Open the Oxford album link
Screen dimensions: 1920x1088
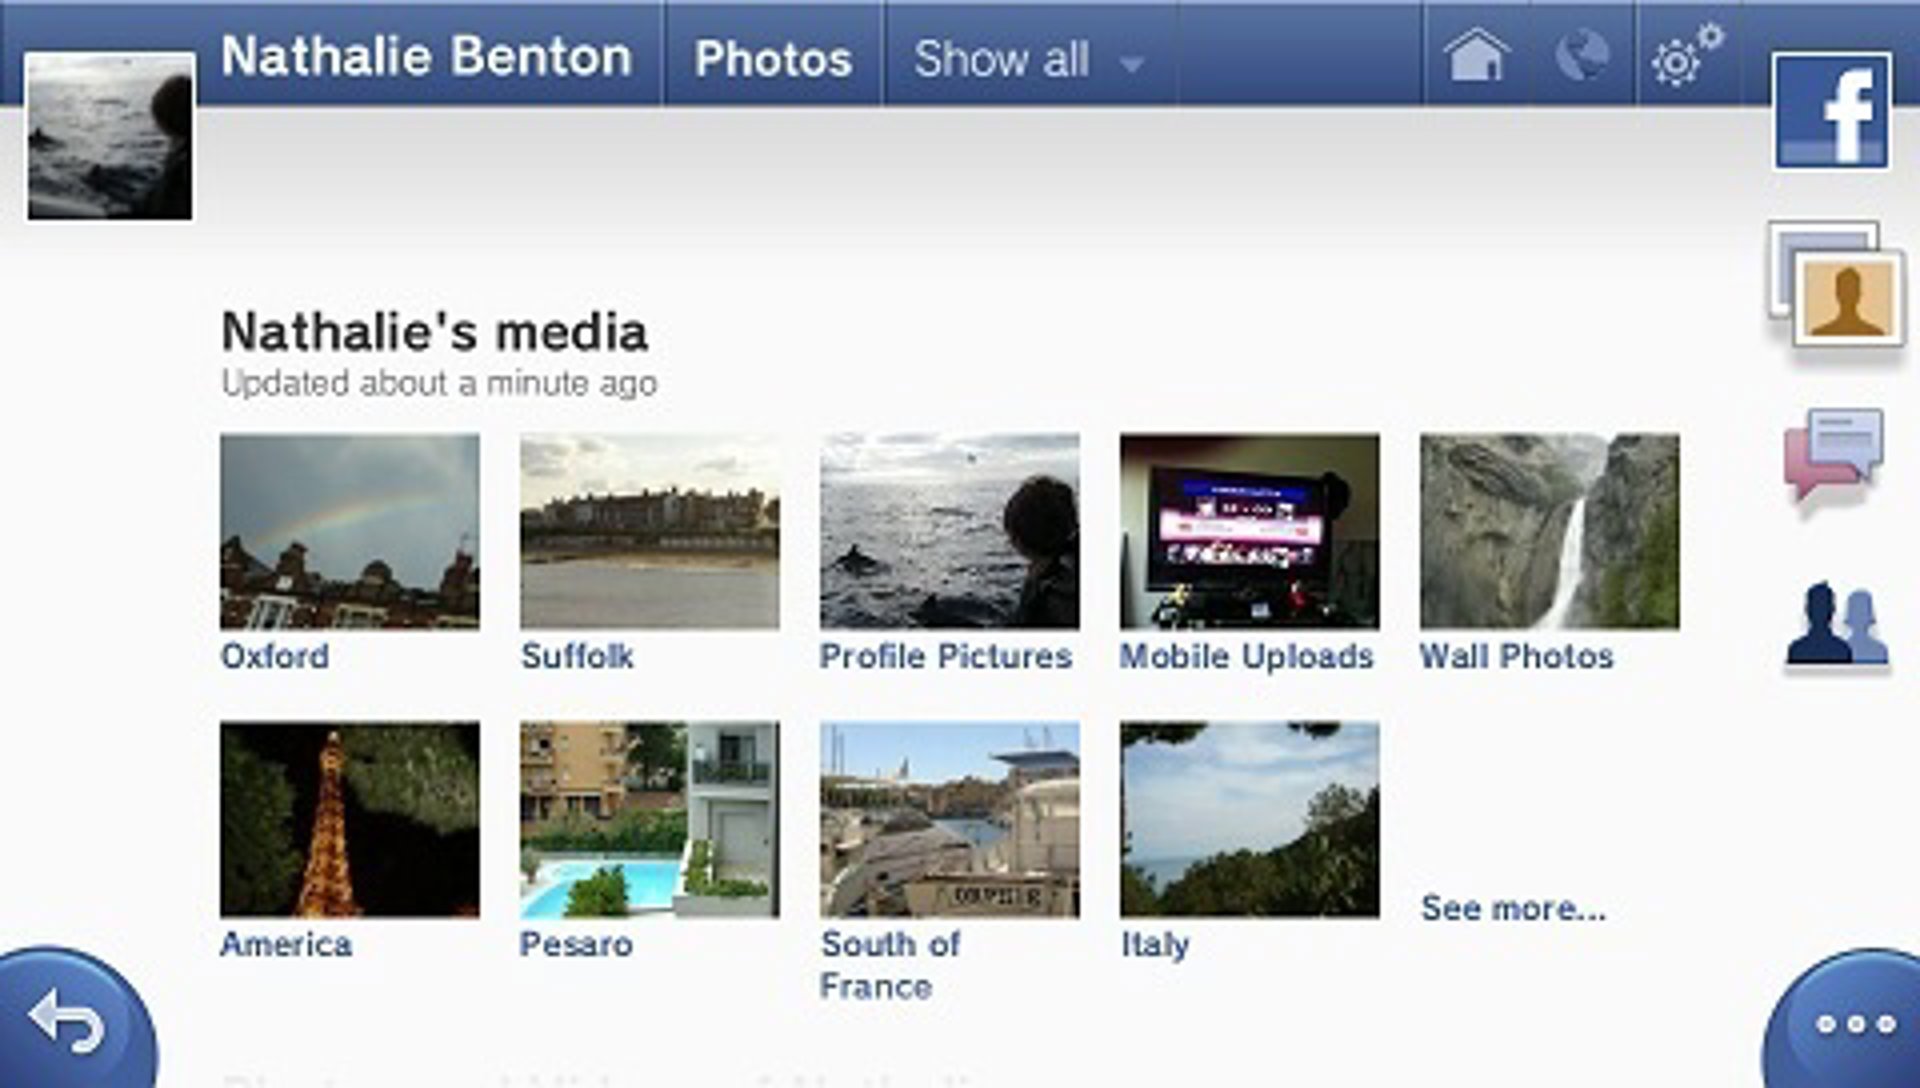275,656
